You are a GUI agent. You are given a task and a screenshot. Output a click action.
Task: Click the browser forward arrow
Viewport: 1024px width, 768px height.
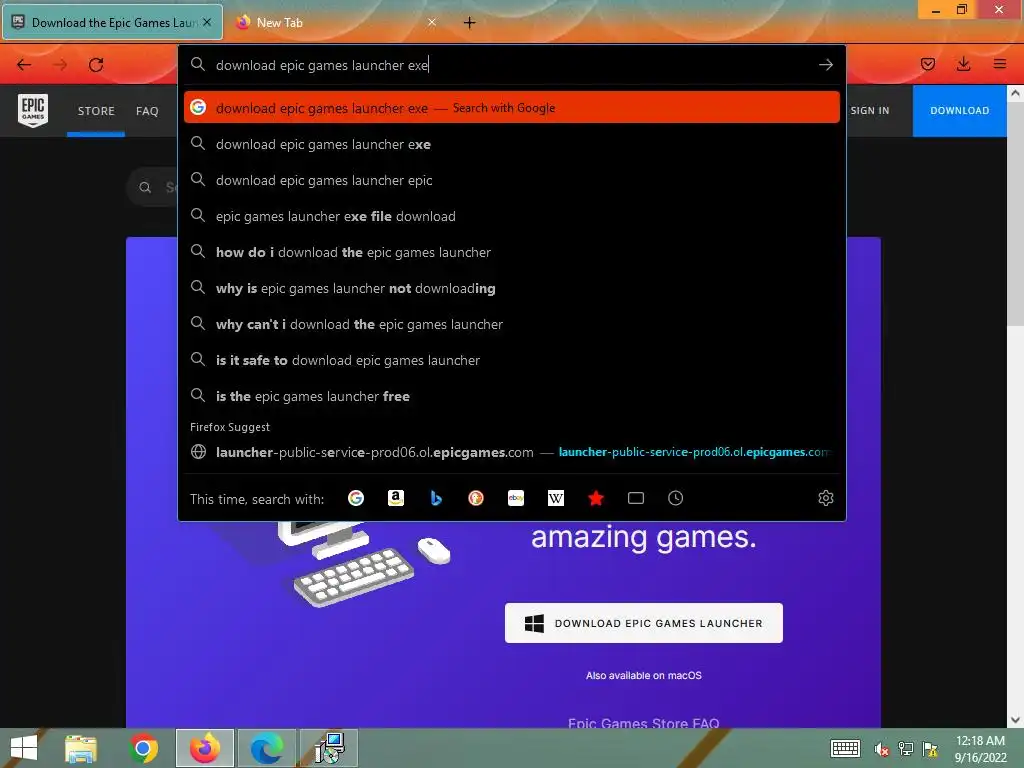click(x=60, y=65)
